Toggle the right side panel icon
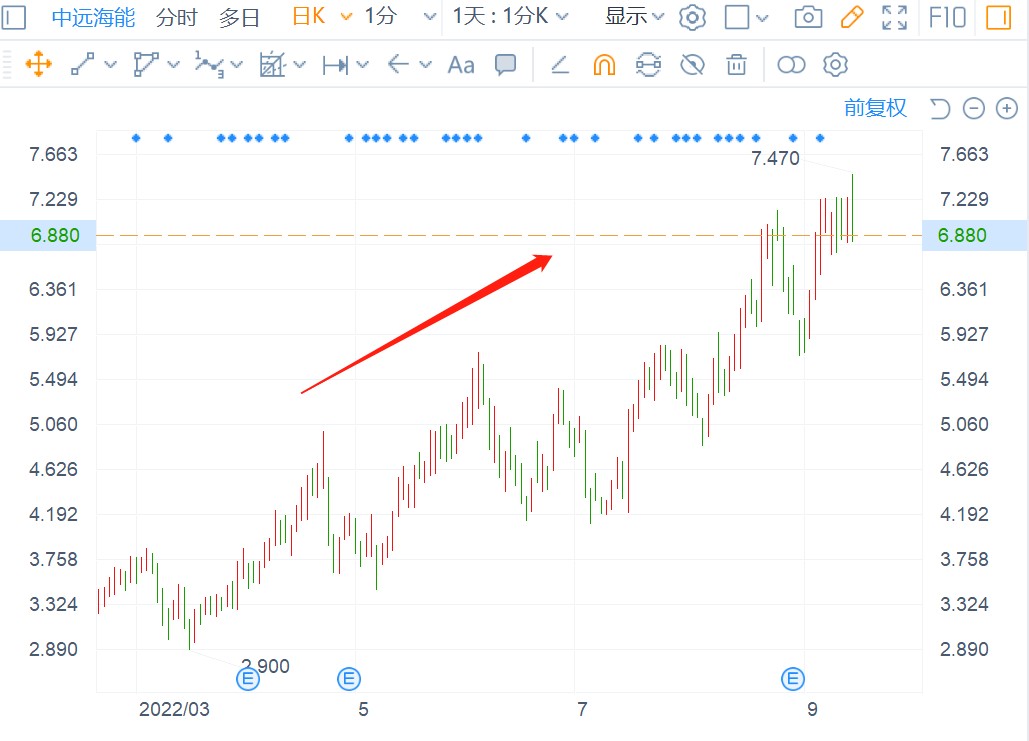The height and width of the screenshot is (741, 1029). pos(998,17)
